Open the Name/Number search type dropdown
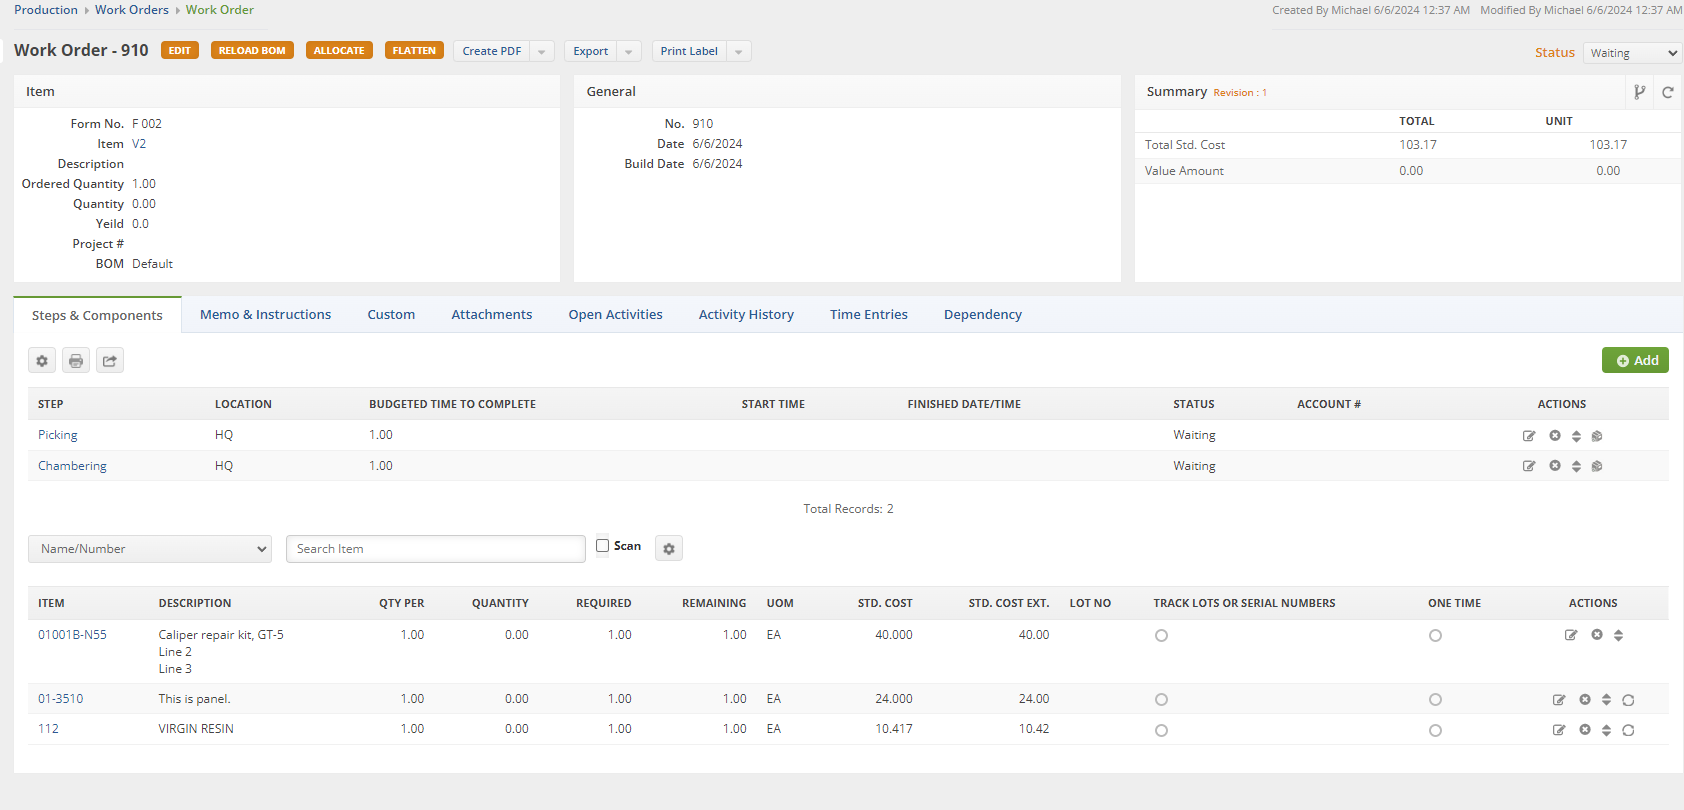 (150, 549)
